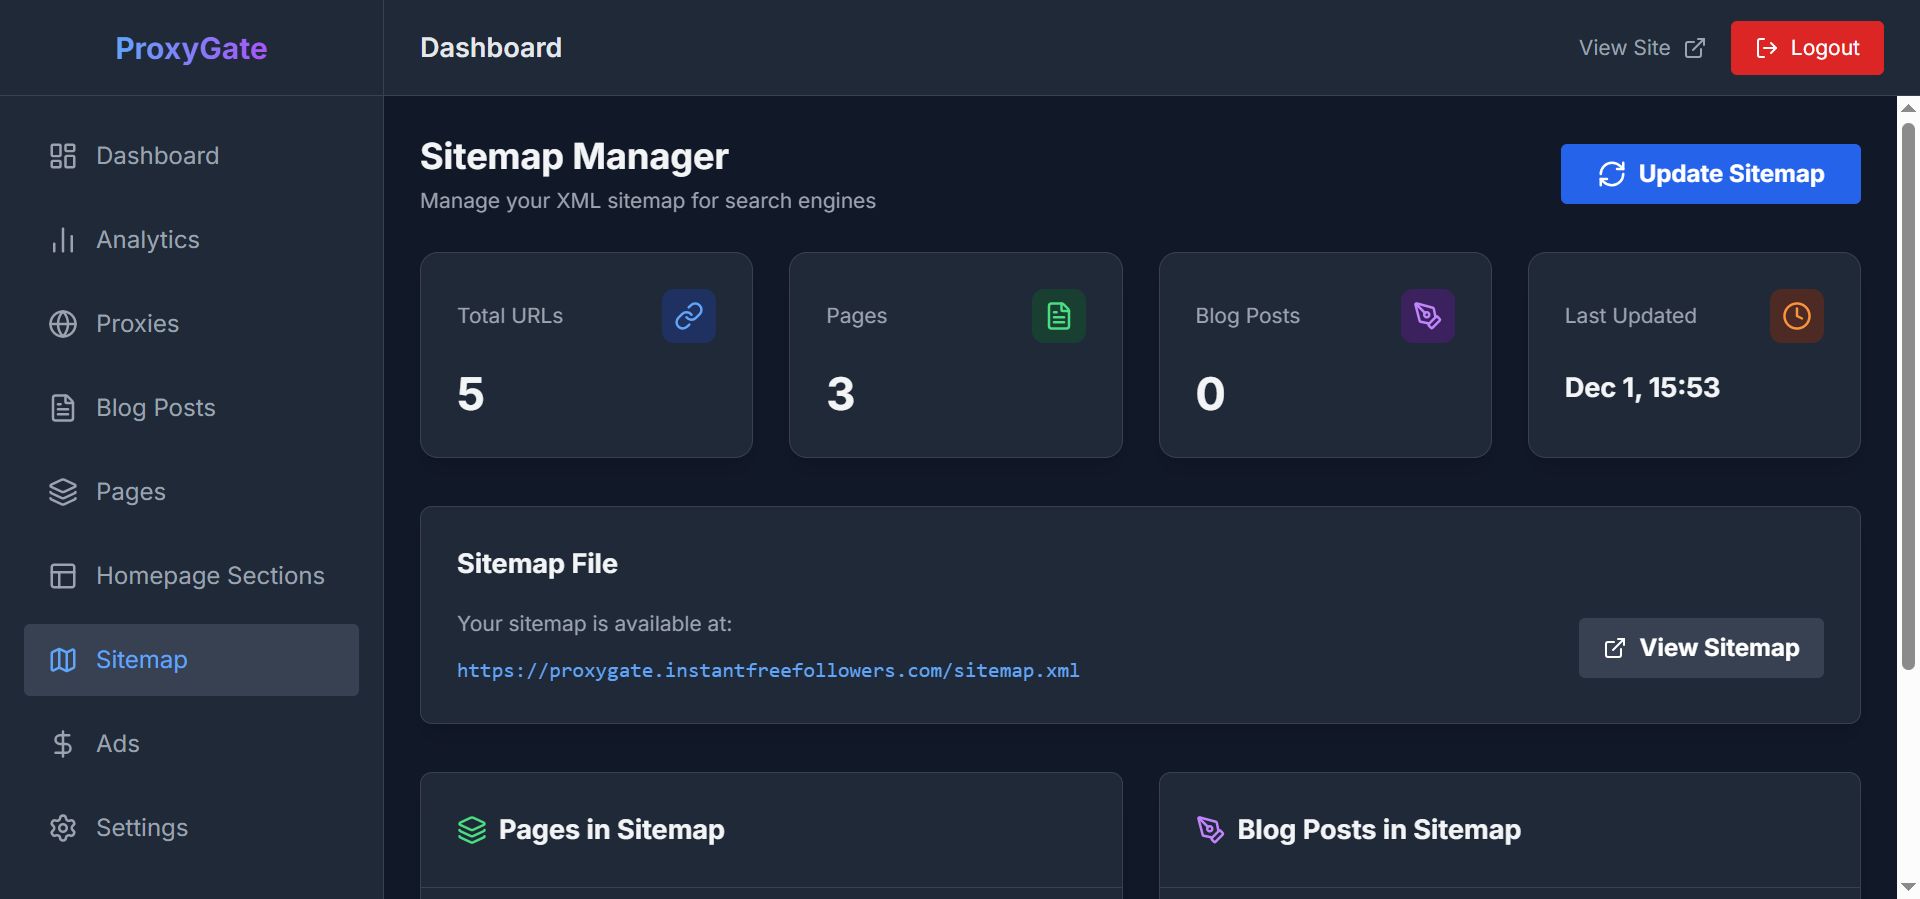Click the gear icon for Settings in sidebar
Viewport: 1920px width, 899px height.
pyautogui.click(x=63, y=828)
